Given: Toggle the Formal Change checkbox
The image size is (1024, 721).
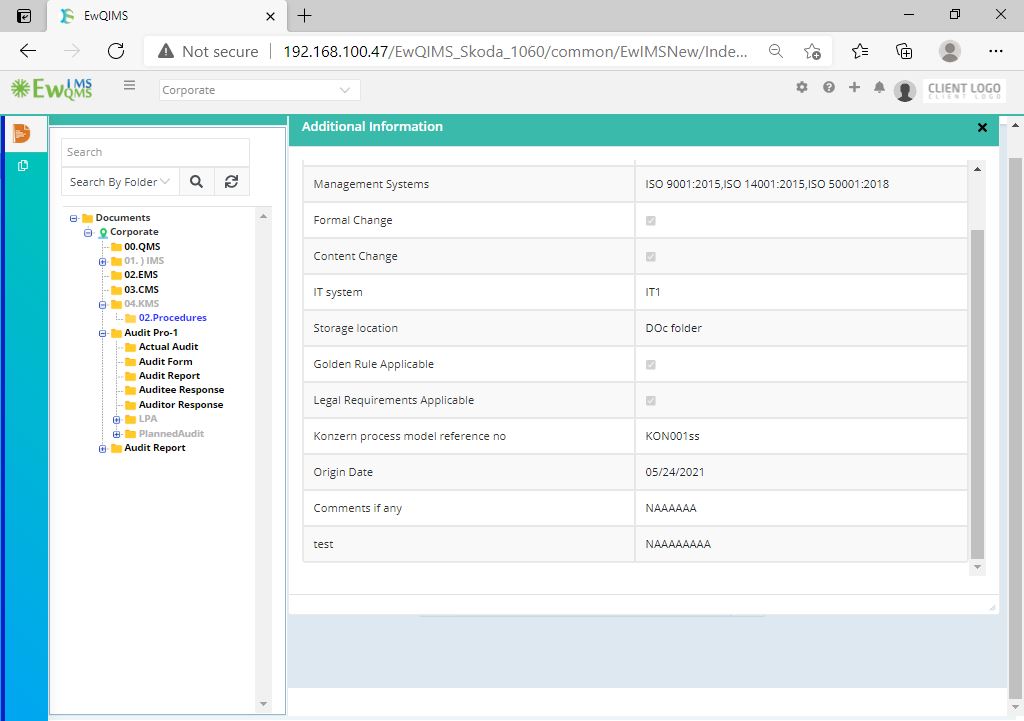Looking at the screenshot, I should [650, 221].
